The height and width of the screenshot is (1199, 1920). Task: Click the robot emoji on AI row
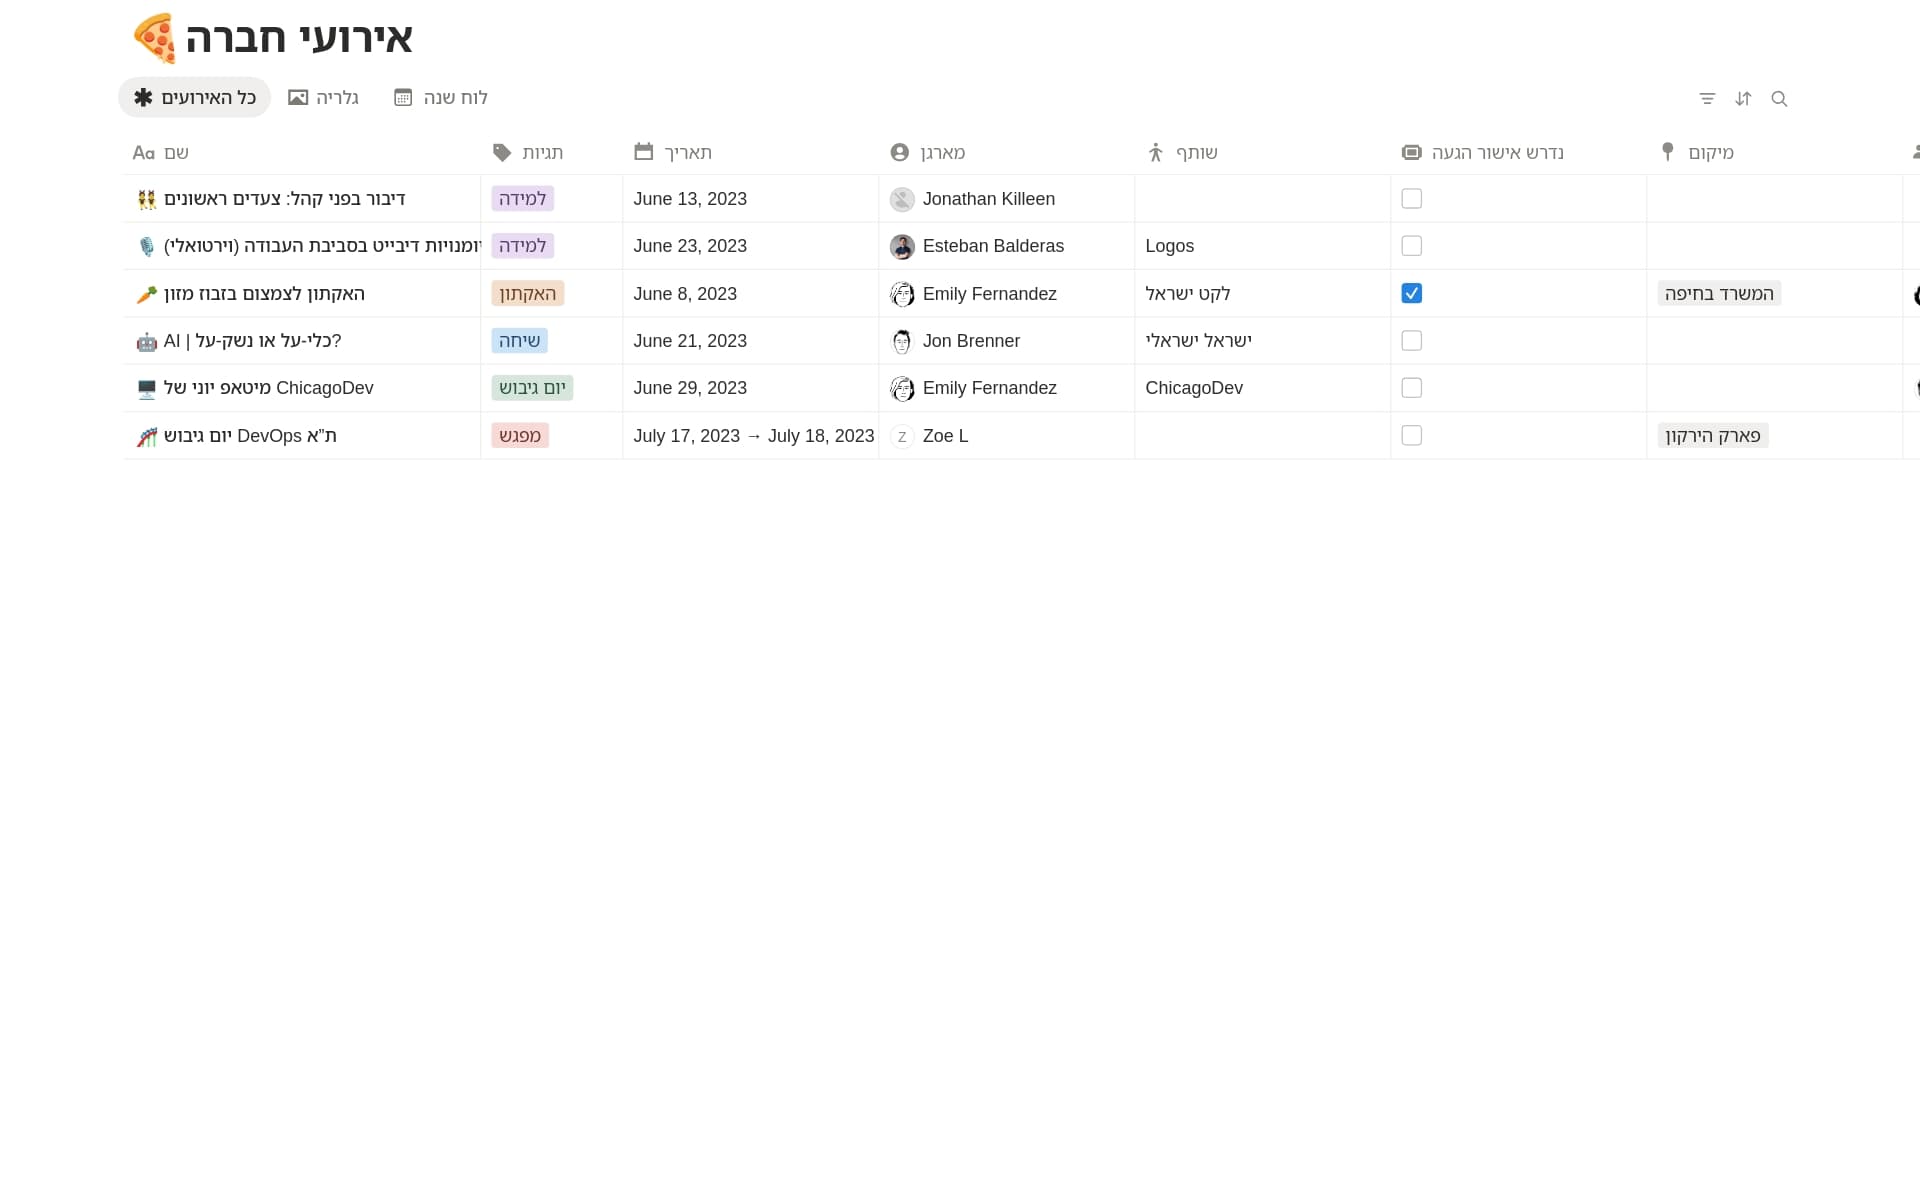coord(147,342)
